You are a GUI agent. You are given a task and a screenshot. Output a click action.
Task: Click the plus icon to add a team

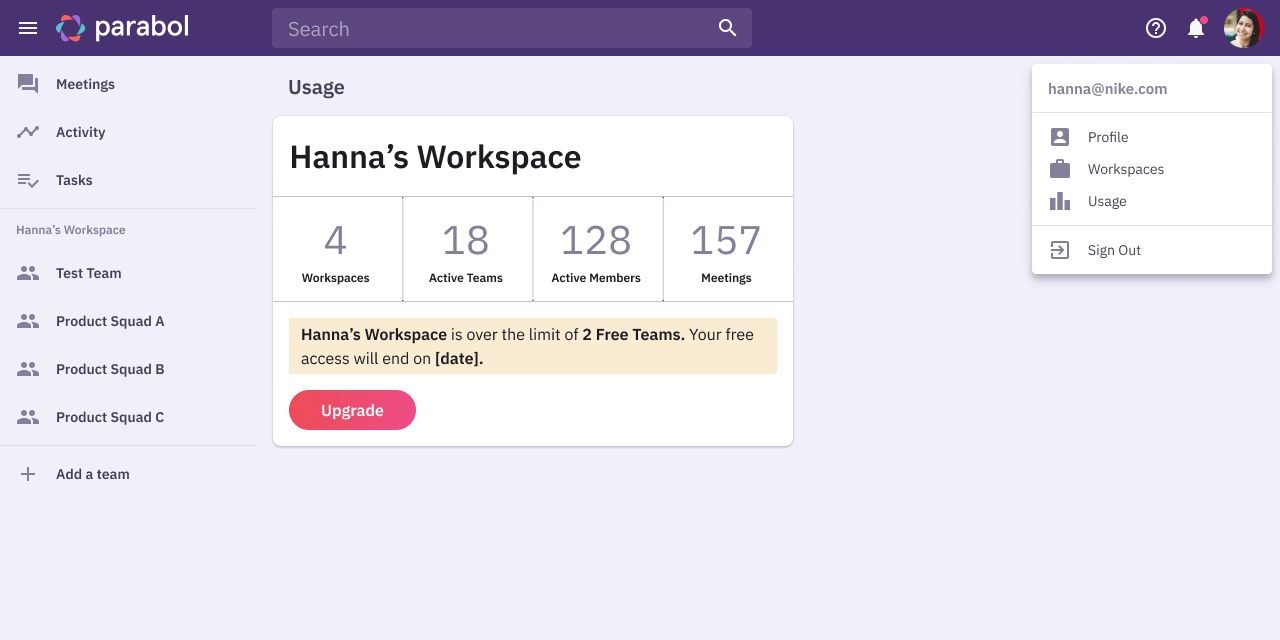point(27,473)
